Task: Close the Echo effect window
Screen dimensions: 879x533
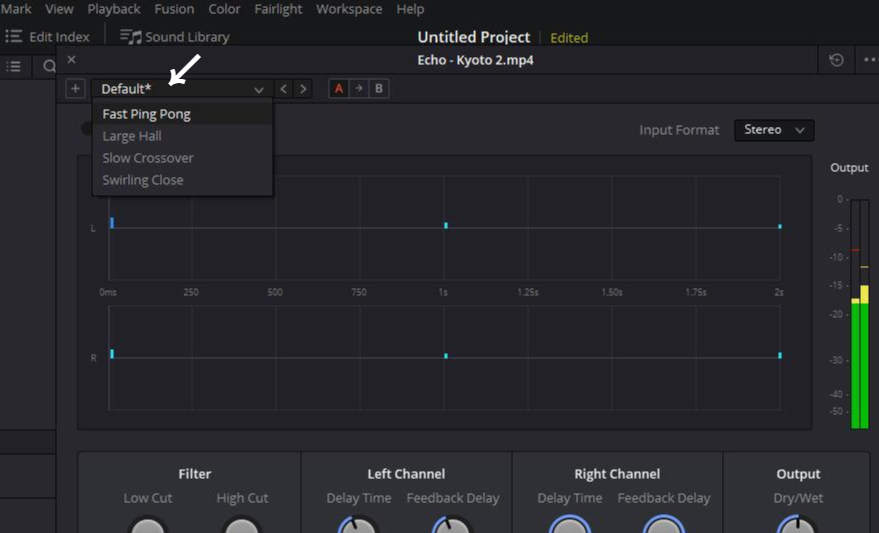Action: coord(71,59)
